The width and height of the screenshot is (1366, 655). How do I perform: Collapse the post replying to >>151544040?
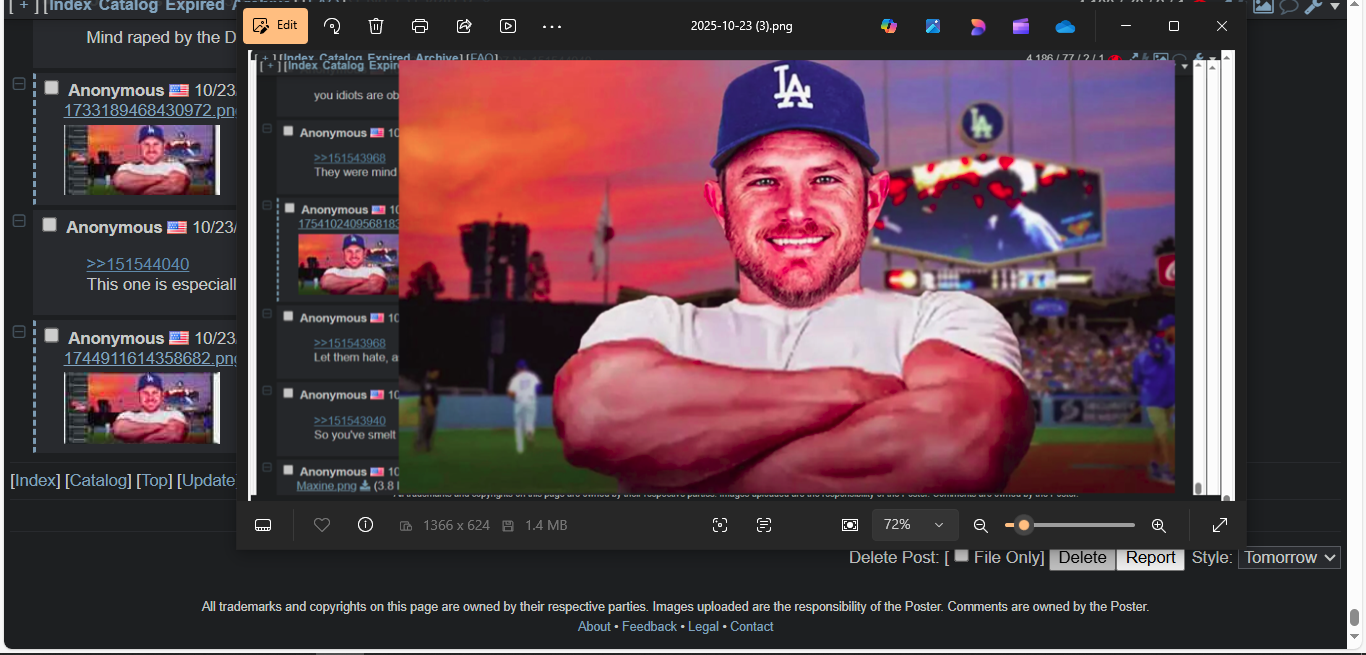point(19,221)
